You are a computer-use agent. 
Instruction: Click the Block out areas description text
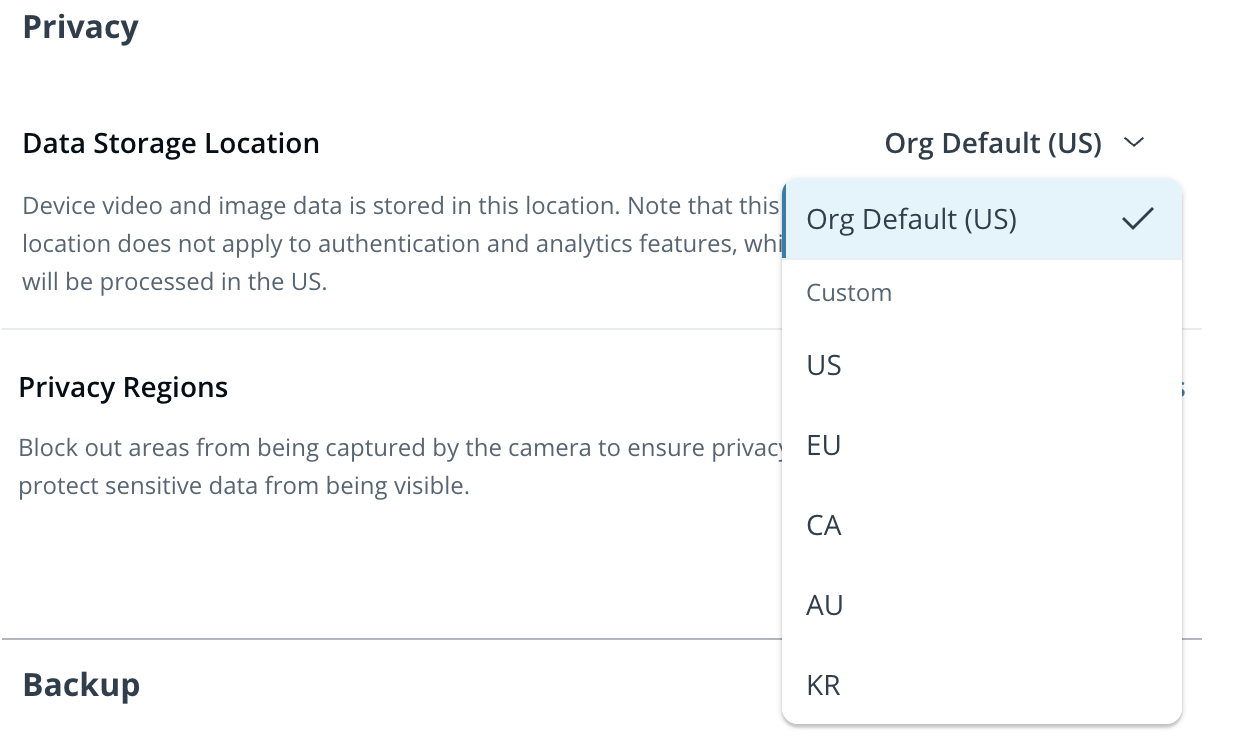click(400, 447)
